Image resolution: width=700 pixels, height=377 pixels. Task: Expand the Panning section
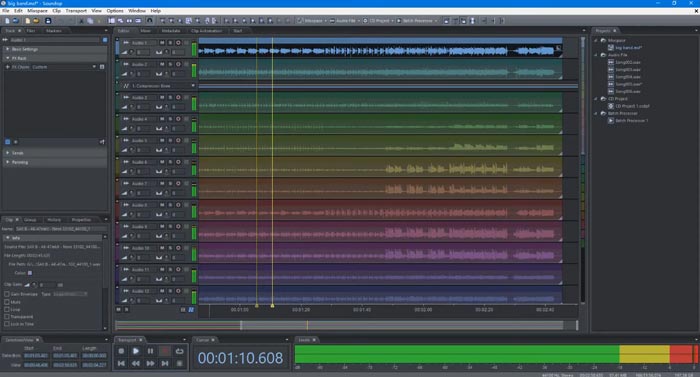click(8, 162)
